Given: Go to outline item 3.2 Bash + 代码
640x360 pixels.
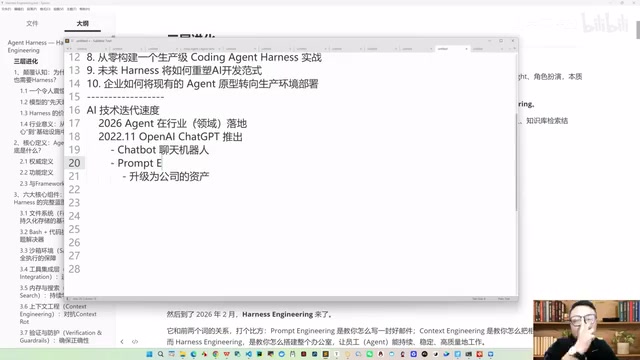Looking at the screenshot, I should 42,236.
